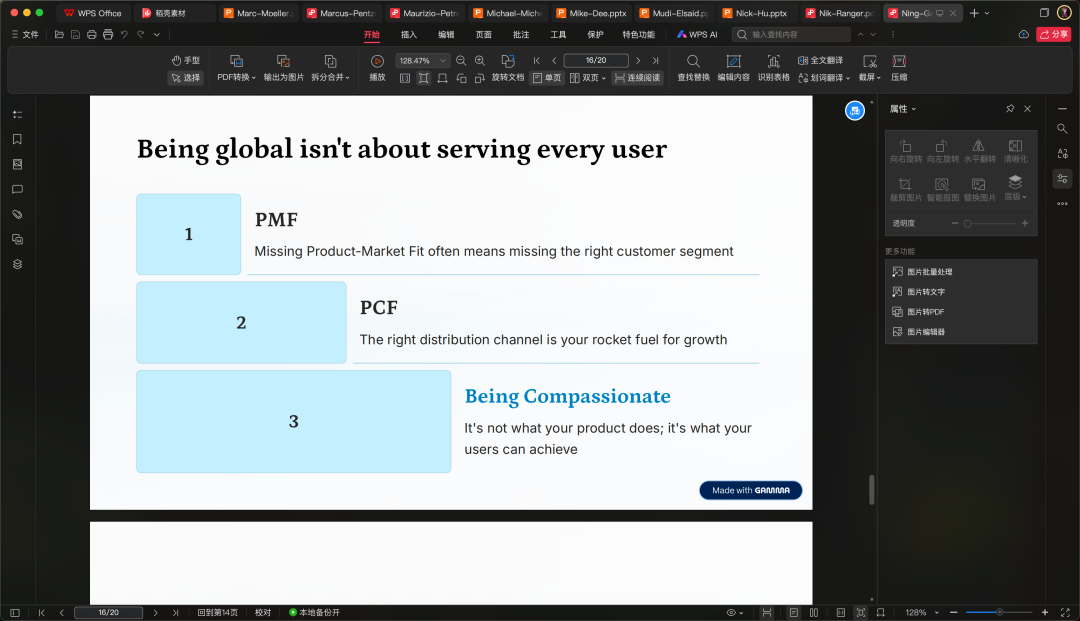
Task: Open eye-protection mode dropdown in status bar
Action: pyautogui.click(x=735, y=612)
